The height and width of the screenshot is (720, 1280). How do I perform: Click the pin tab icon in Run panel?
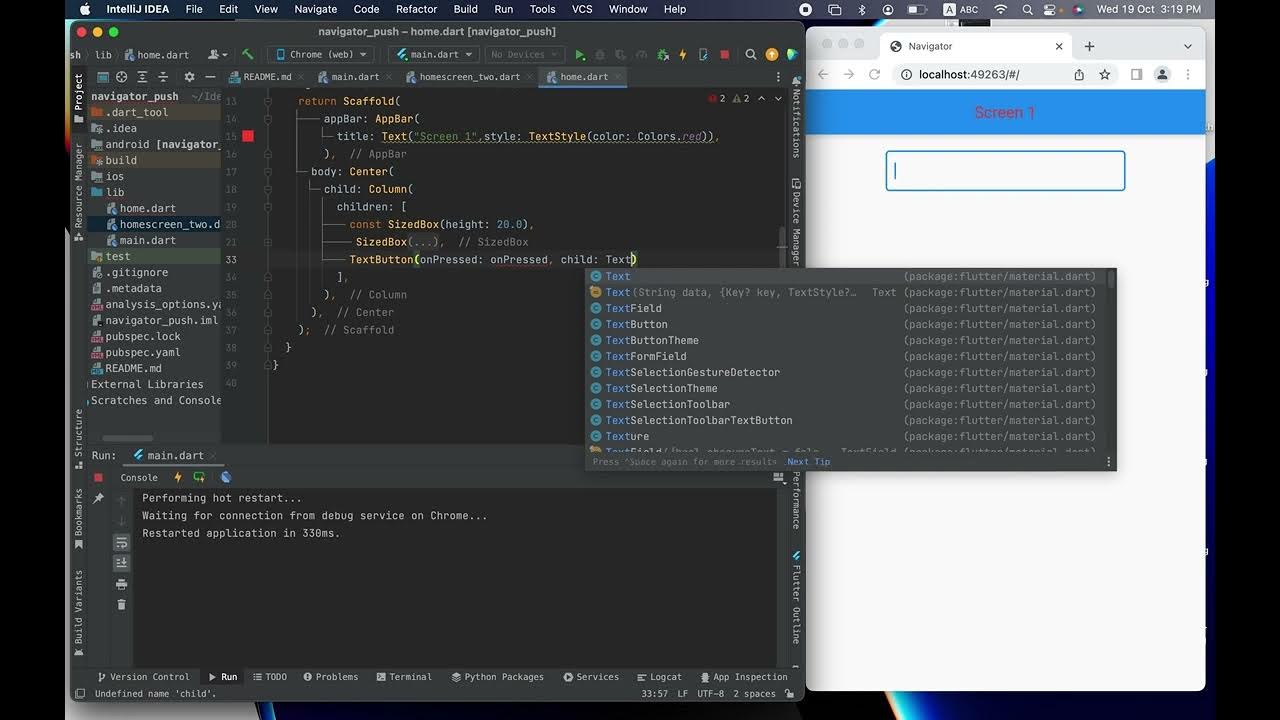(99, 498)
